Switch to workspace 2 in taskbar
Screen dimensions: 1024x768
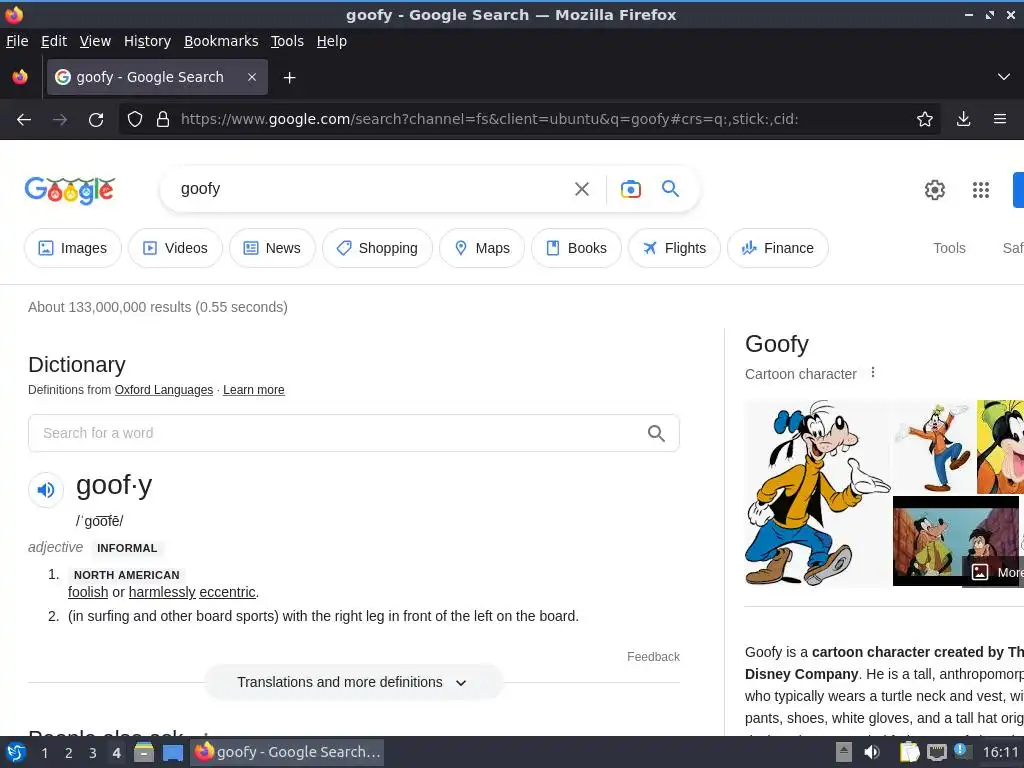tap(69, 753)
